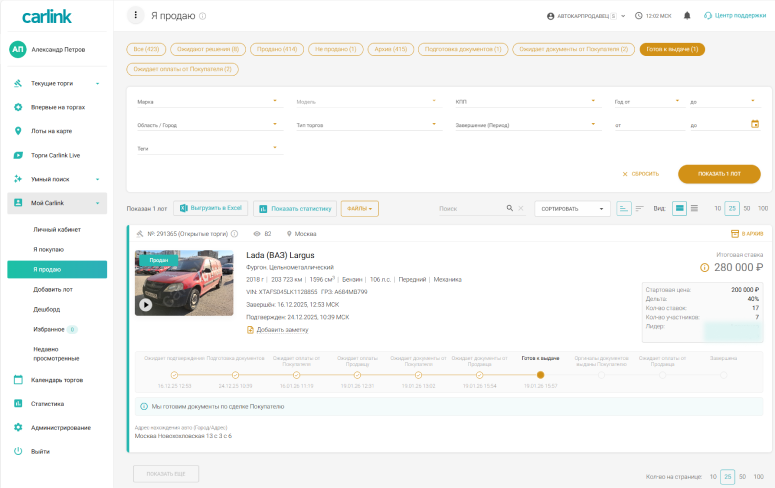
Task: Click the info icon beside 280 000 ₽
Action: [x=705, y=268]
